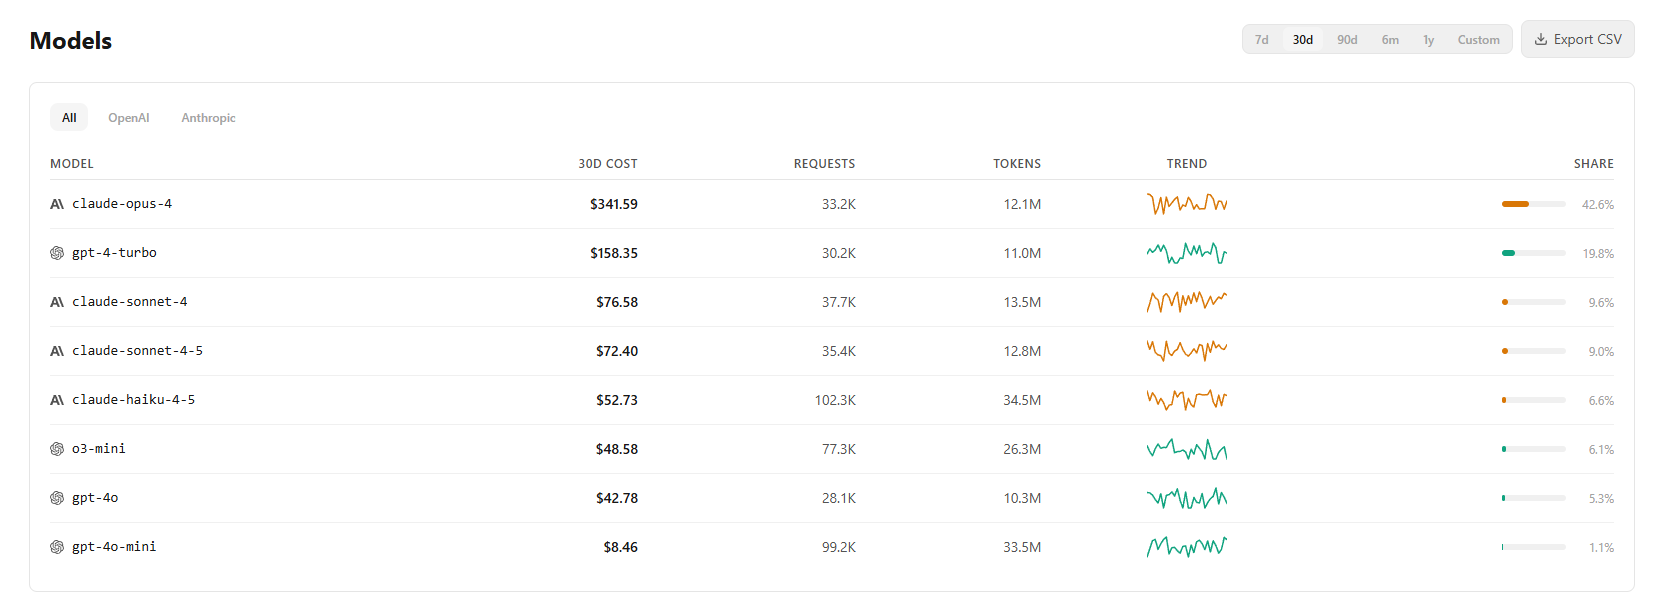Click the OpenAI icon next to o3-mini
This screenshot has width=1655, height=613.
(57, 448)
